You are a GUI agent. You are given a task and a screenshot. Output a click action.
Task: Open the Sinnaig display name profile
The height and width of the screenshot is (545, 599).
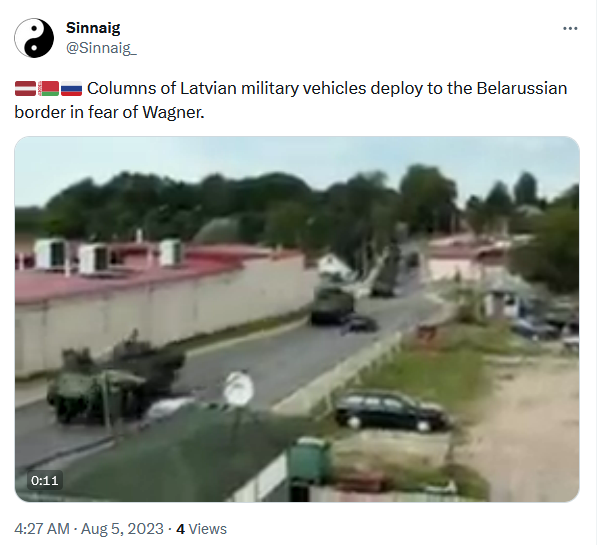93,28
